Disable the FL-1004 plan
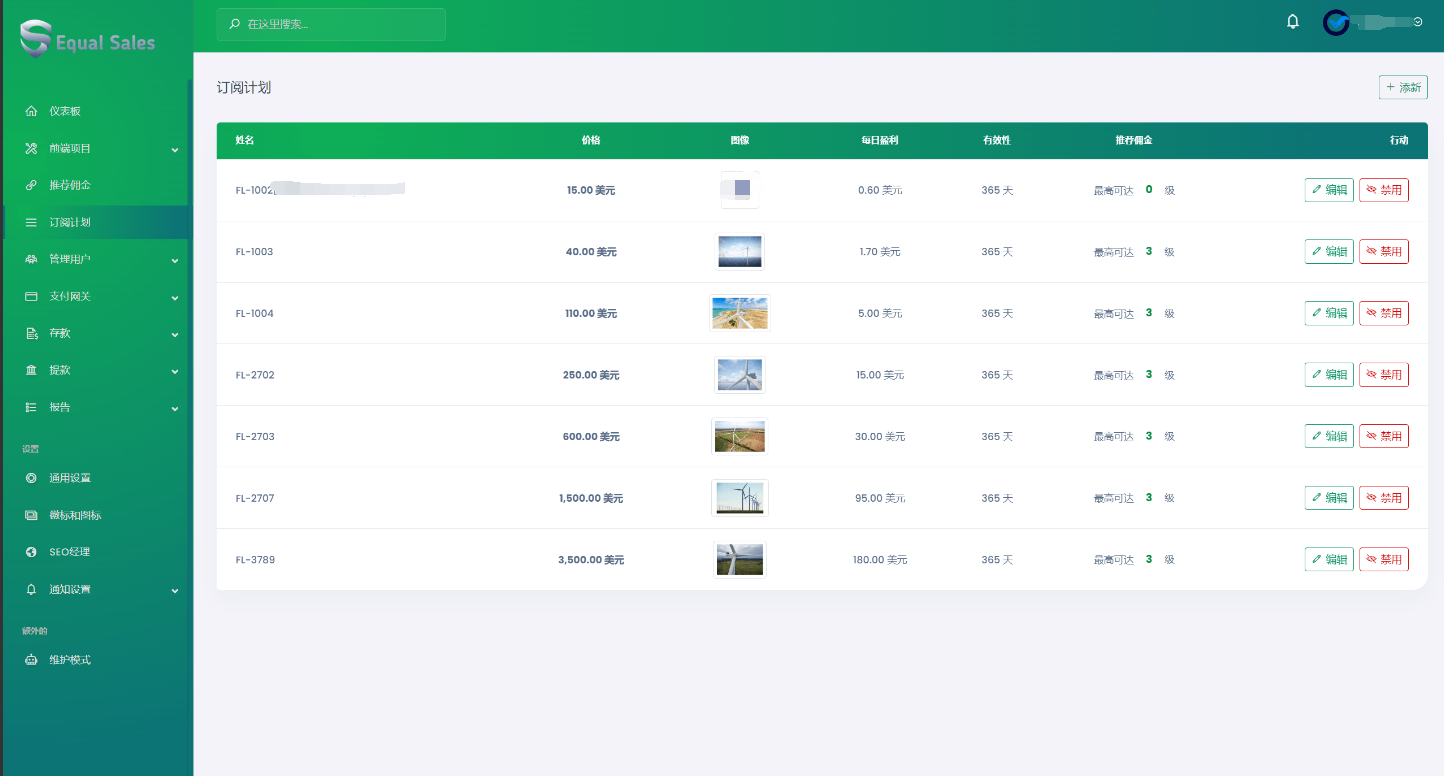This screenshot has height=776, width=1444. coord(1384,313)
